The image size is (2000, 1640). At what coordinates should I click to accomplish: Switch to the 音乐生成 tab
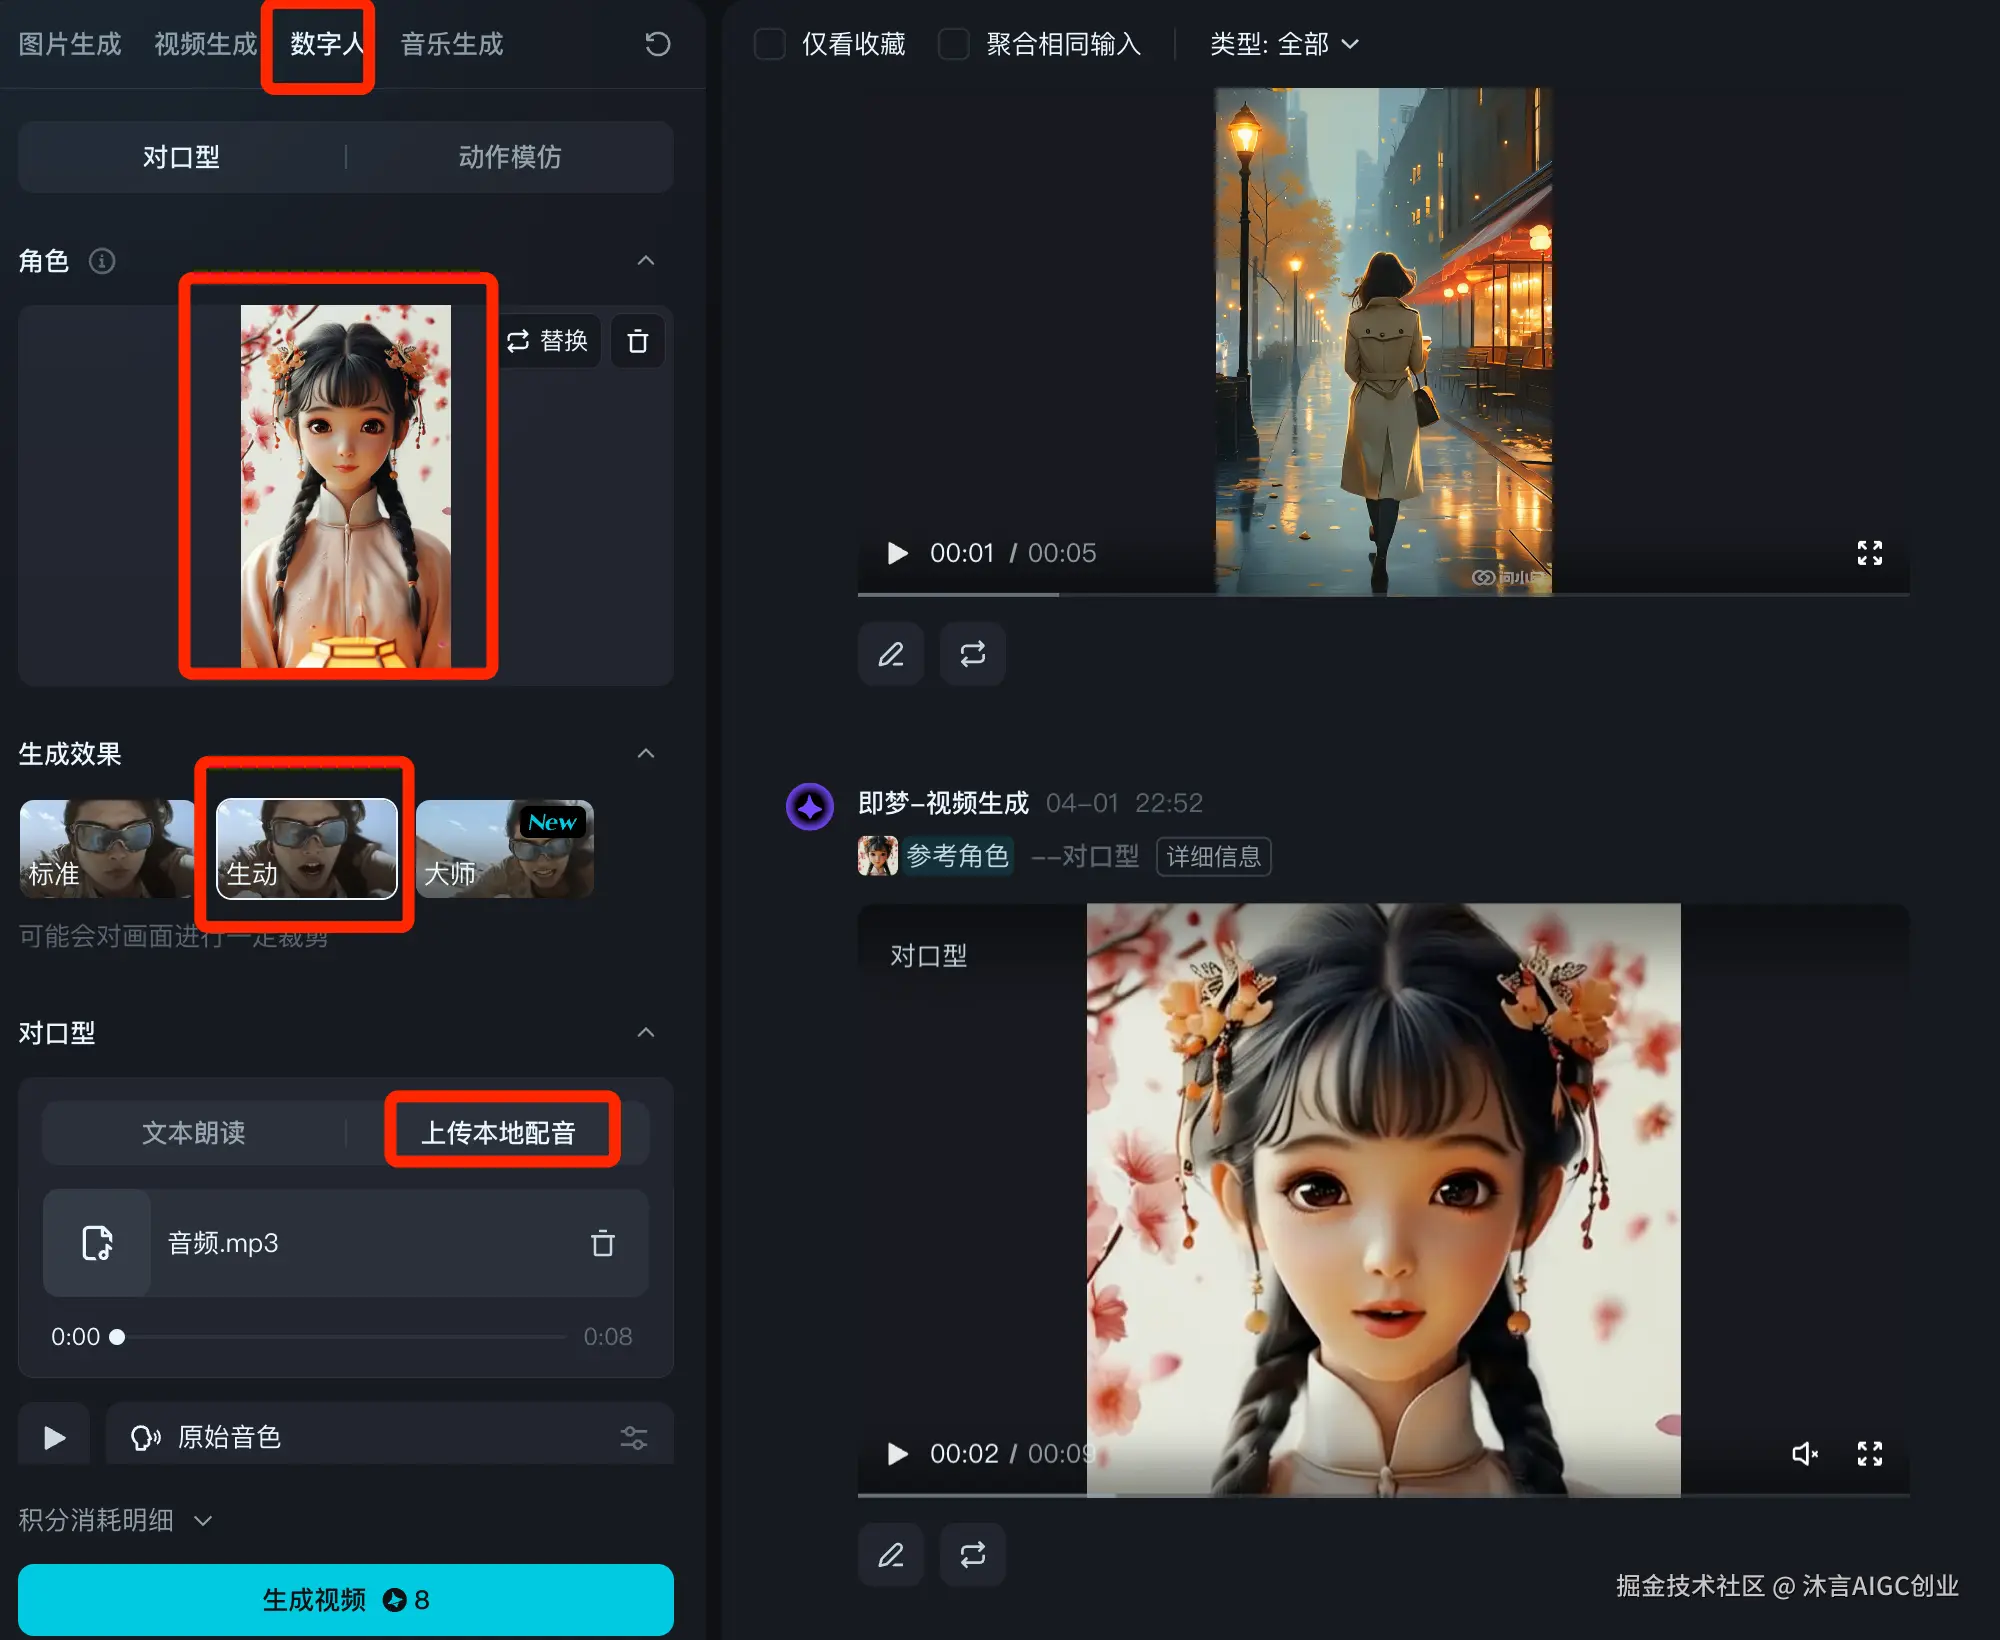tap(452, 44)
